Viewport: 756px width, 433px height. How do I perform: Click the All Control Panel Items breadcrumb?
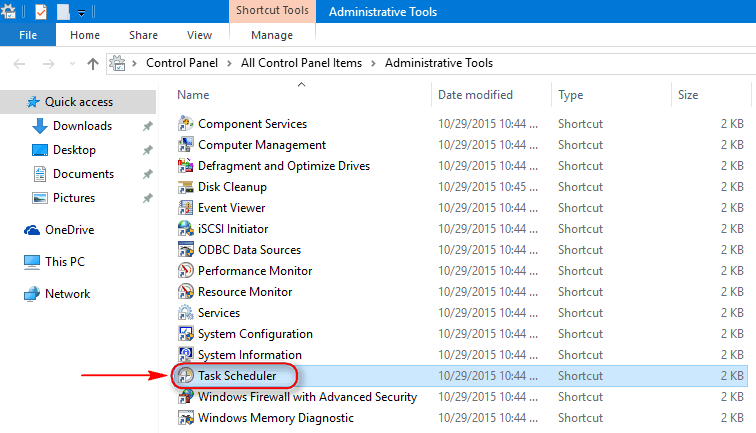[x=301, y=63]
